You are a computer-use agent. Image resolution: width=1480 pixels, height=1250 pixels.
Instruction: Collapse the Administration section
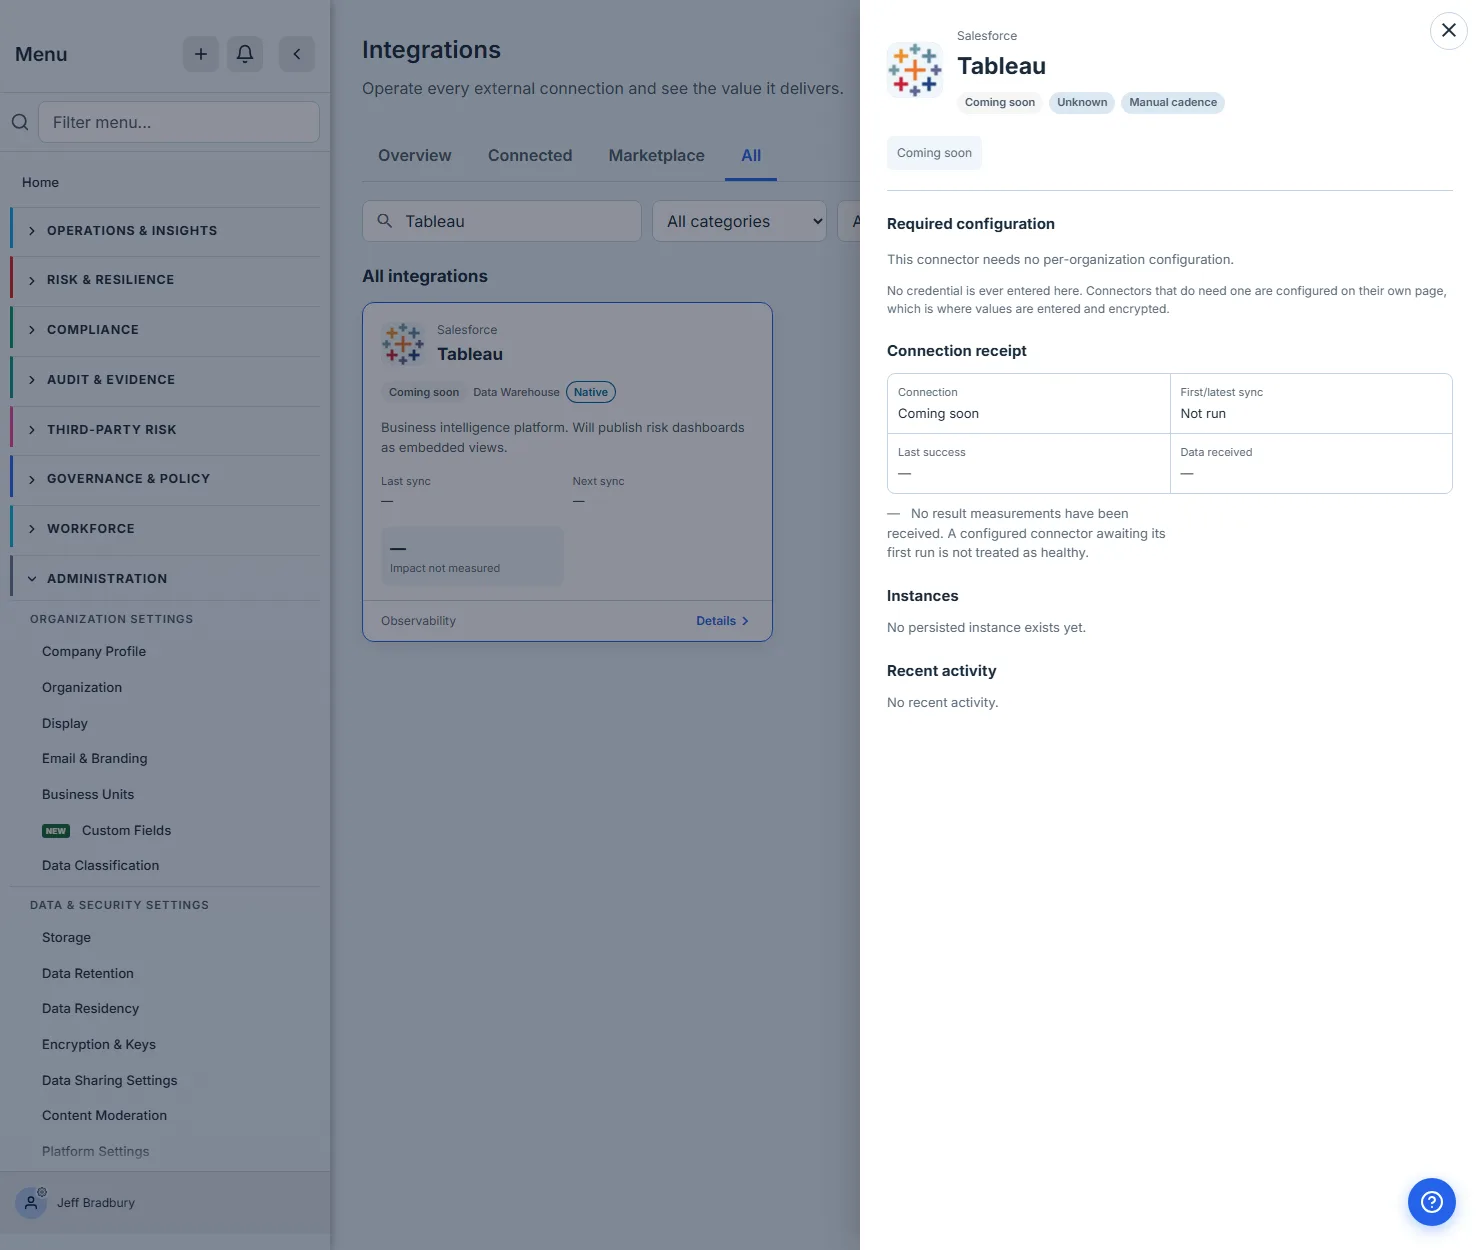coord(165,579)
